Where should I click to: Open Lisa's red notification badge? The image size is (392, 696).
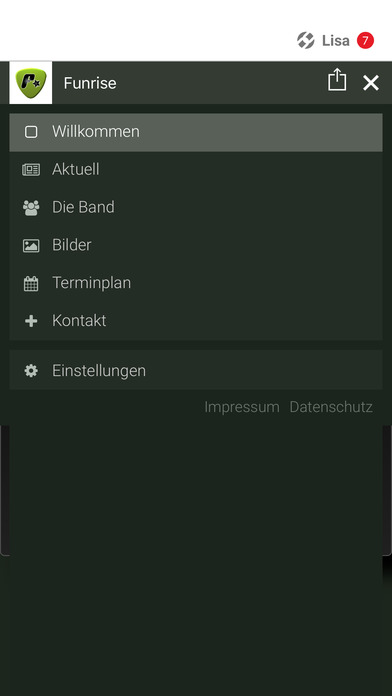365,40
